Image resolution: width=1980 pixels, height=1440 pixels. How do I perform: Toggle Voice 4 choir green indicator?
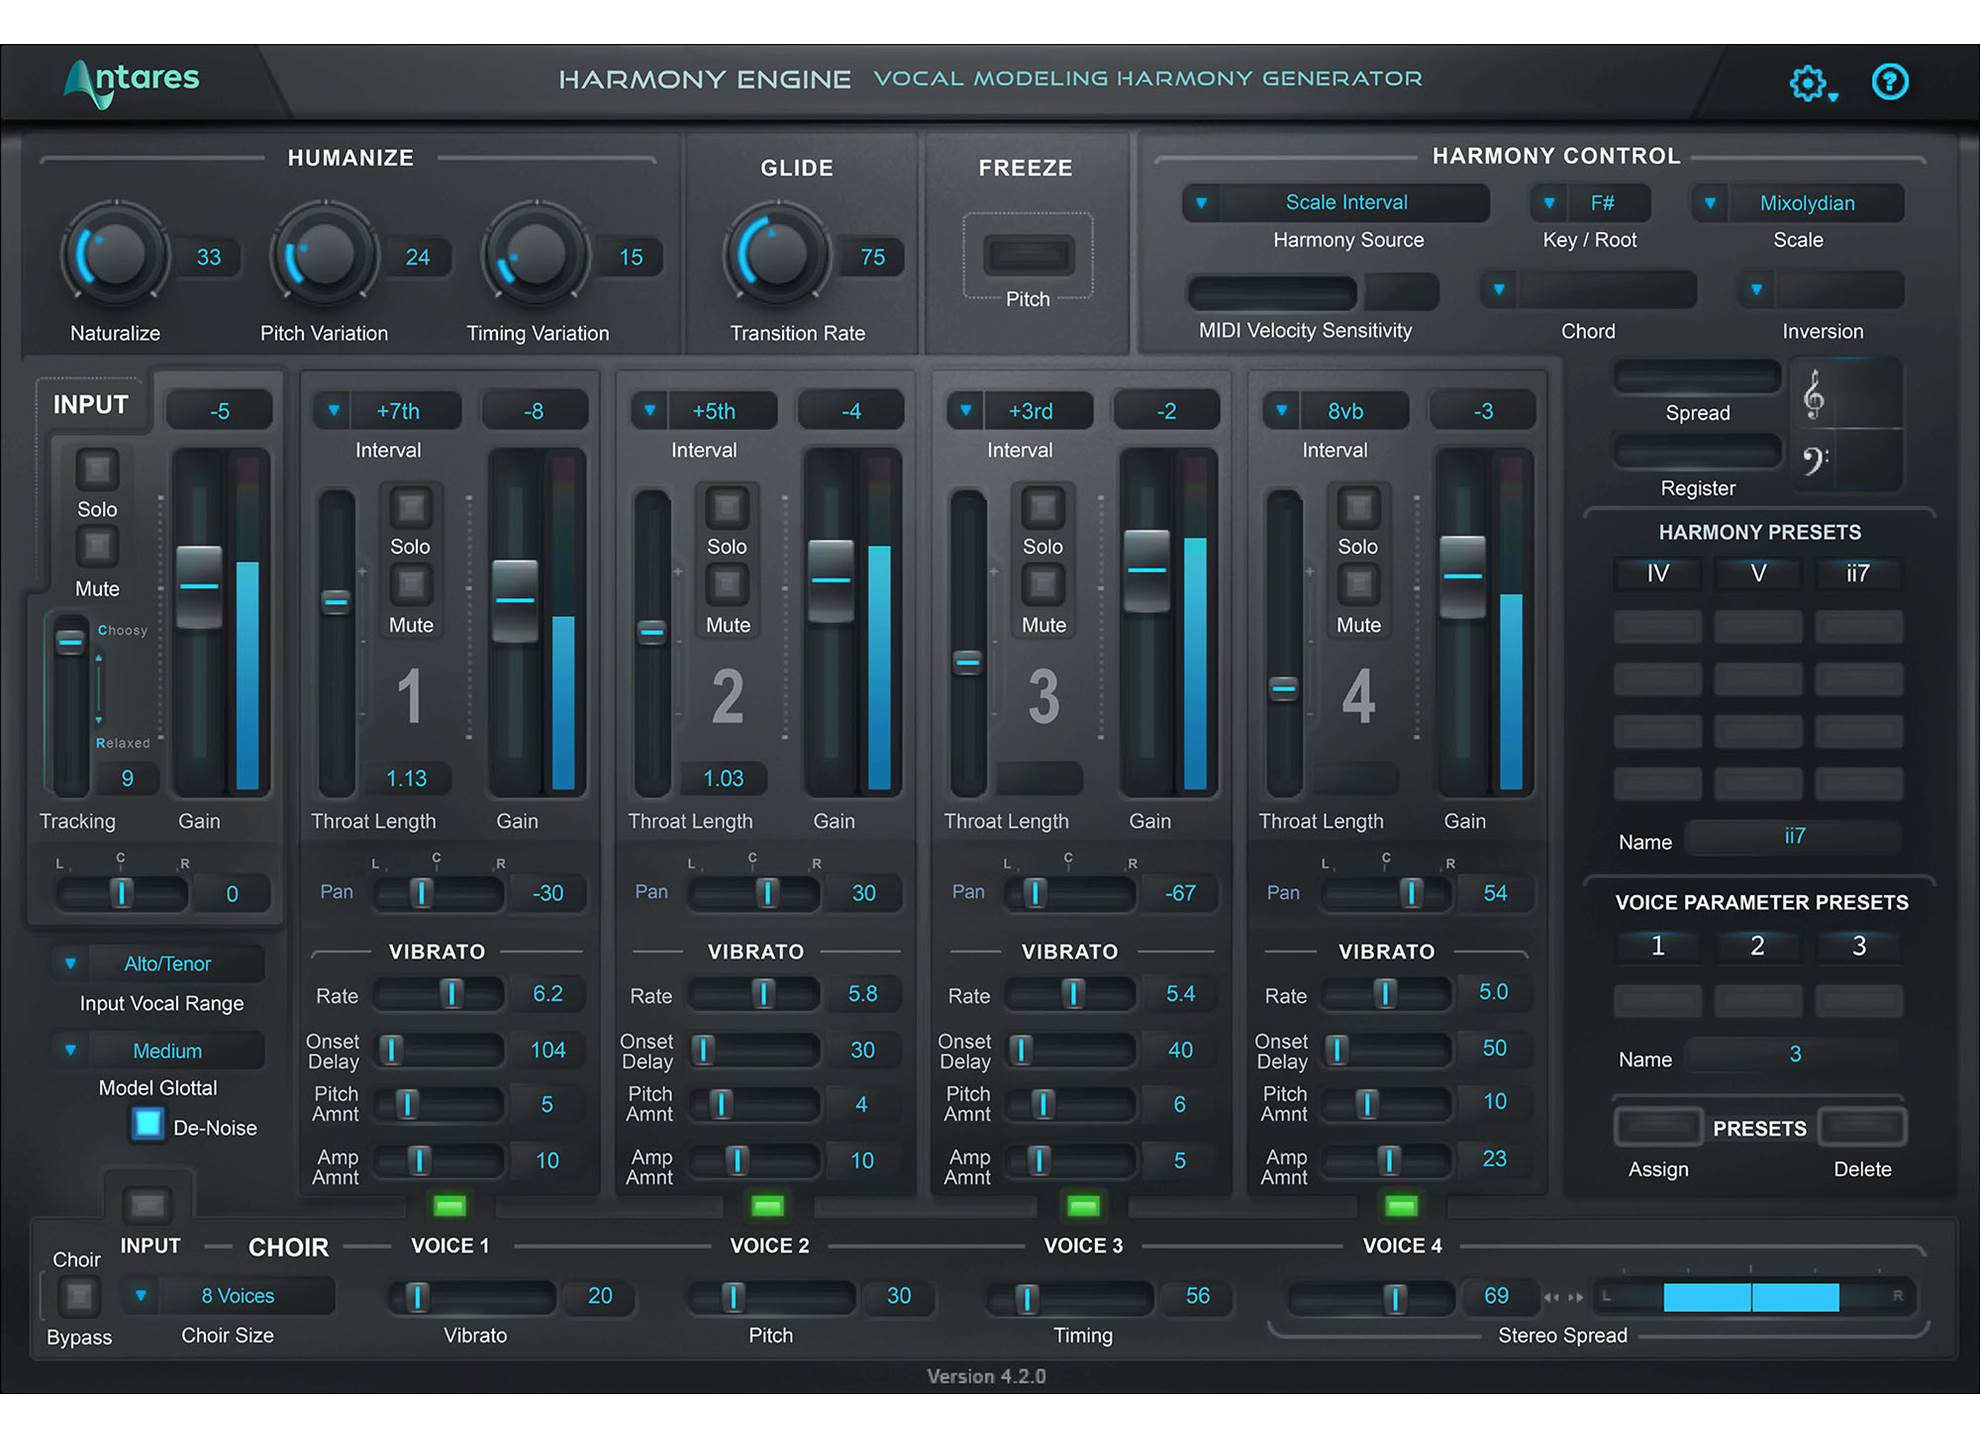click(1401, 1206)
